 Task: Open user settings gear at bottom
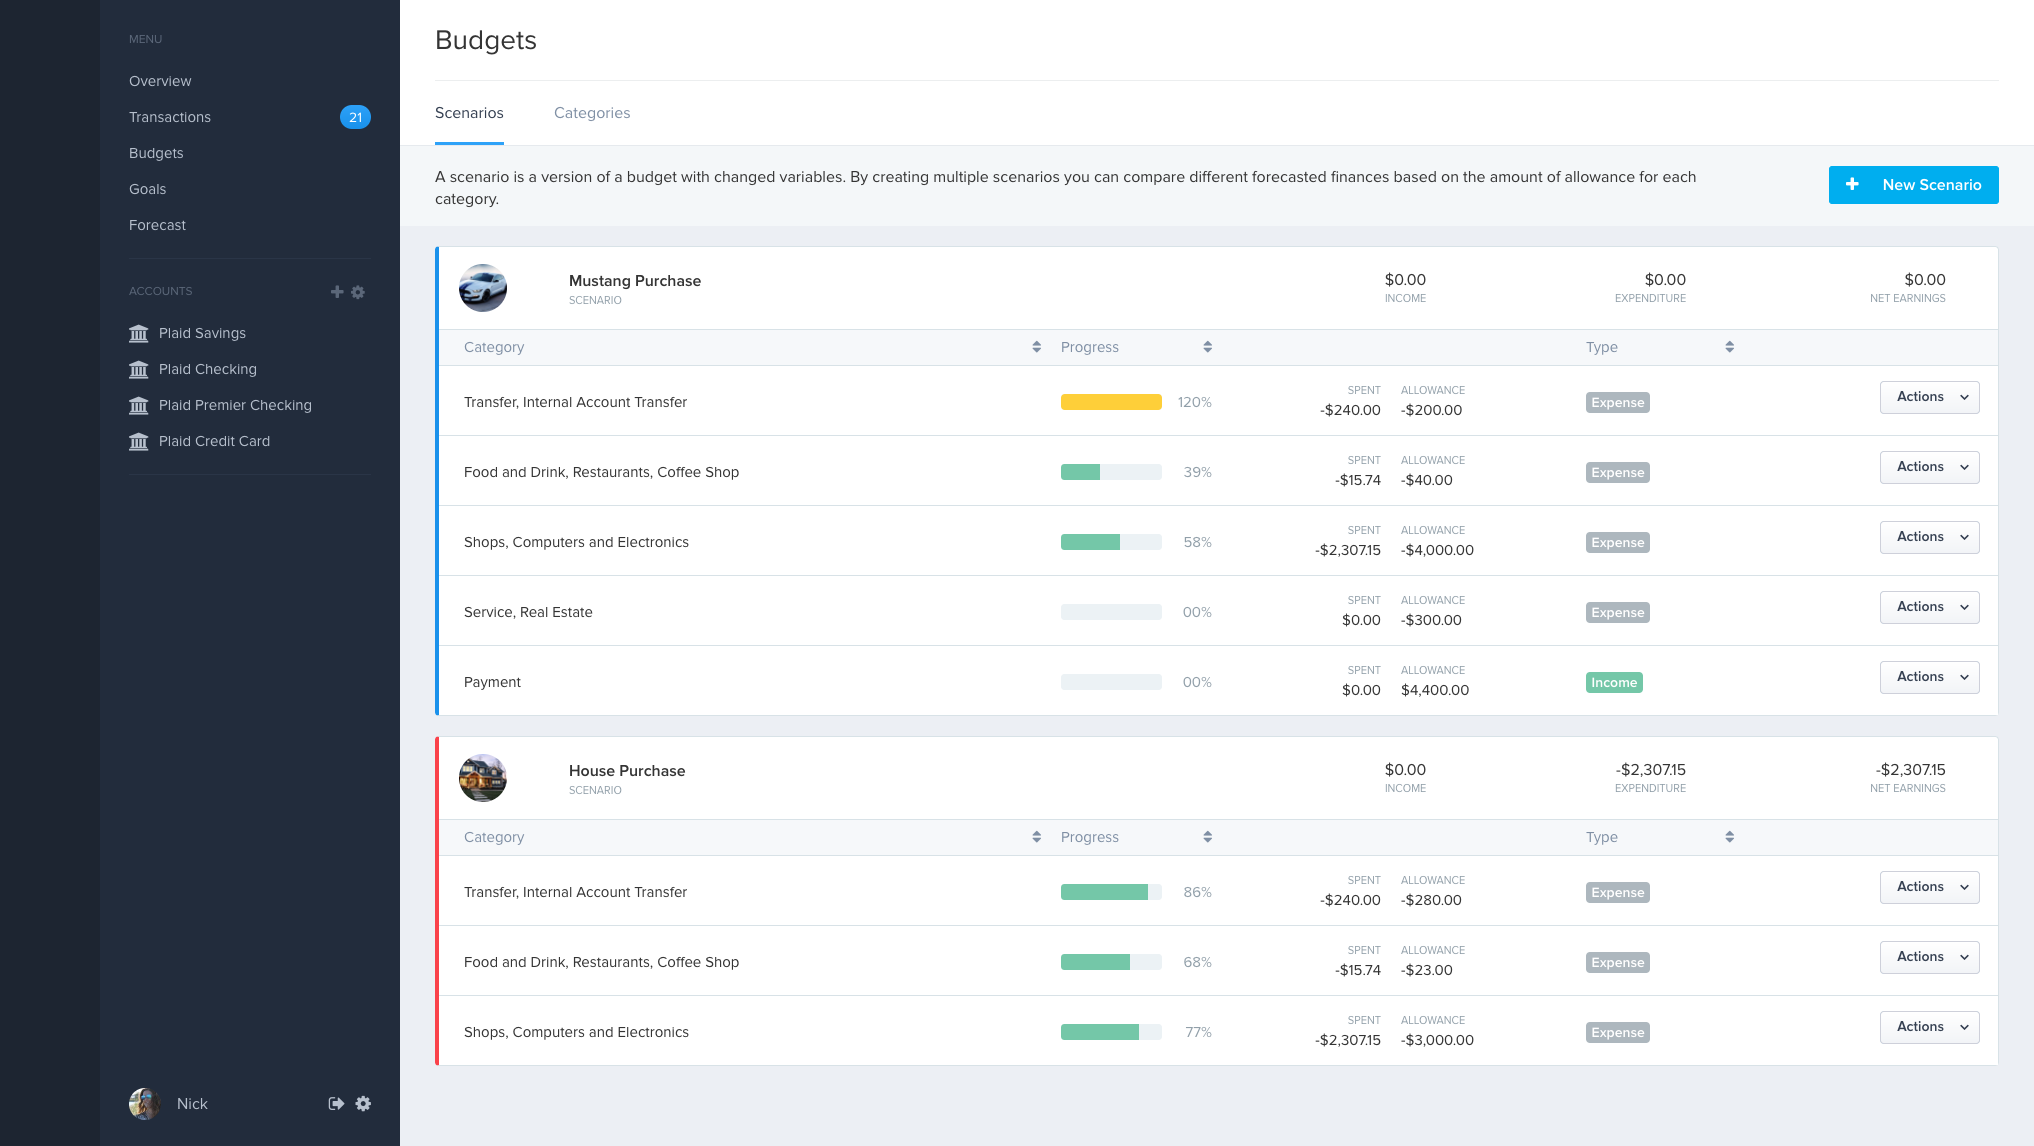(x=363, y=1103)
